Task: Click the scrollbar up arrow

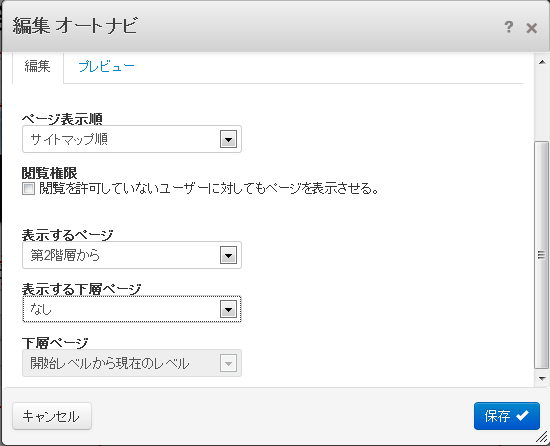Action: (542, 62)
